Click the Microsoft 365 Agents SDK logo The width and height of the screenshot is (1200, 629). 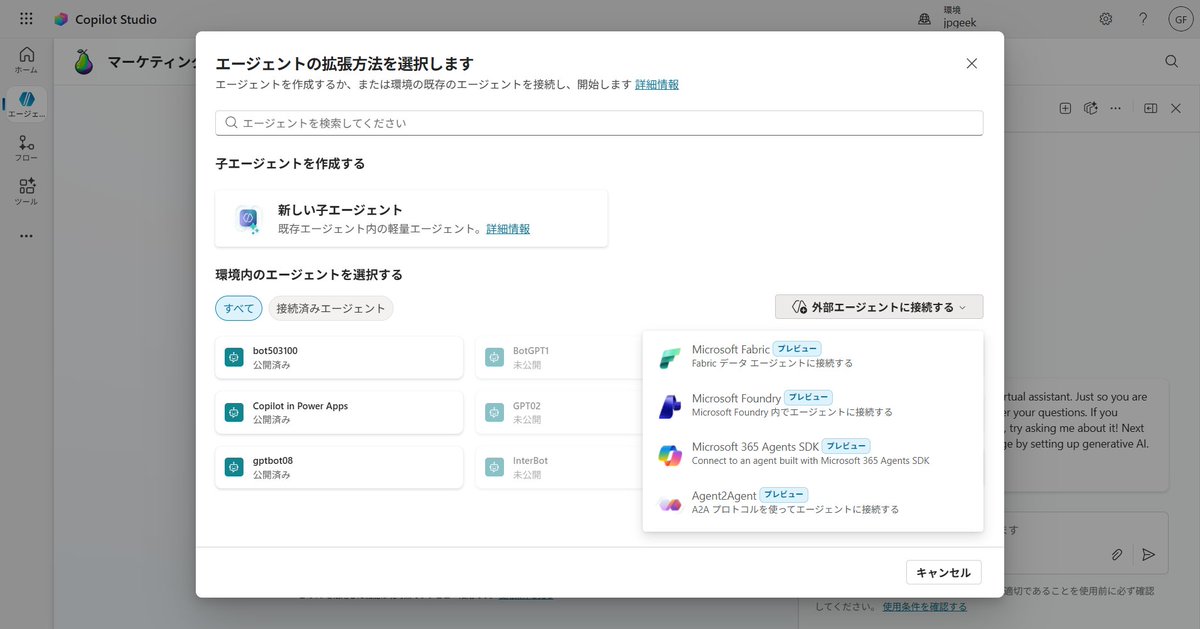(x=670, y=454)
